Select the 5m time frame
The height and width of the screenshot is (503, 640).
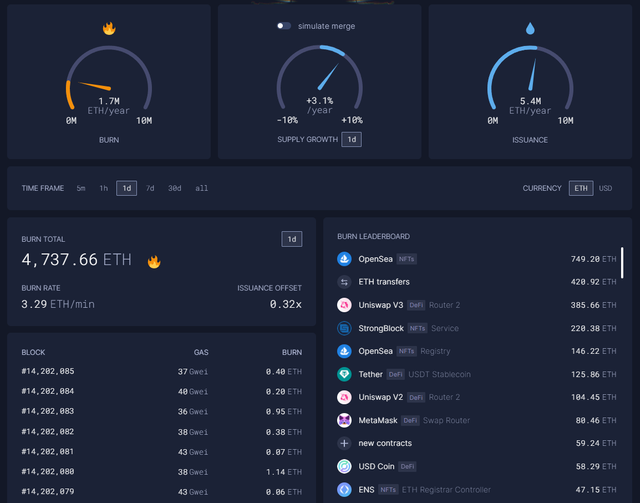pyautogui.click(x=81, y=188)
